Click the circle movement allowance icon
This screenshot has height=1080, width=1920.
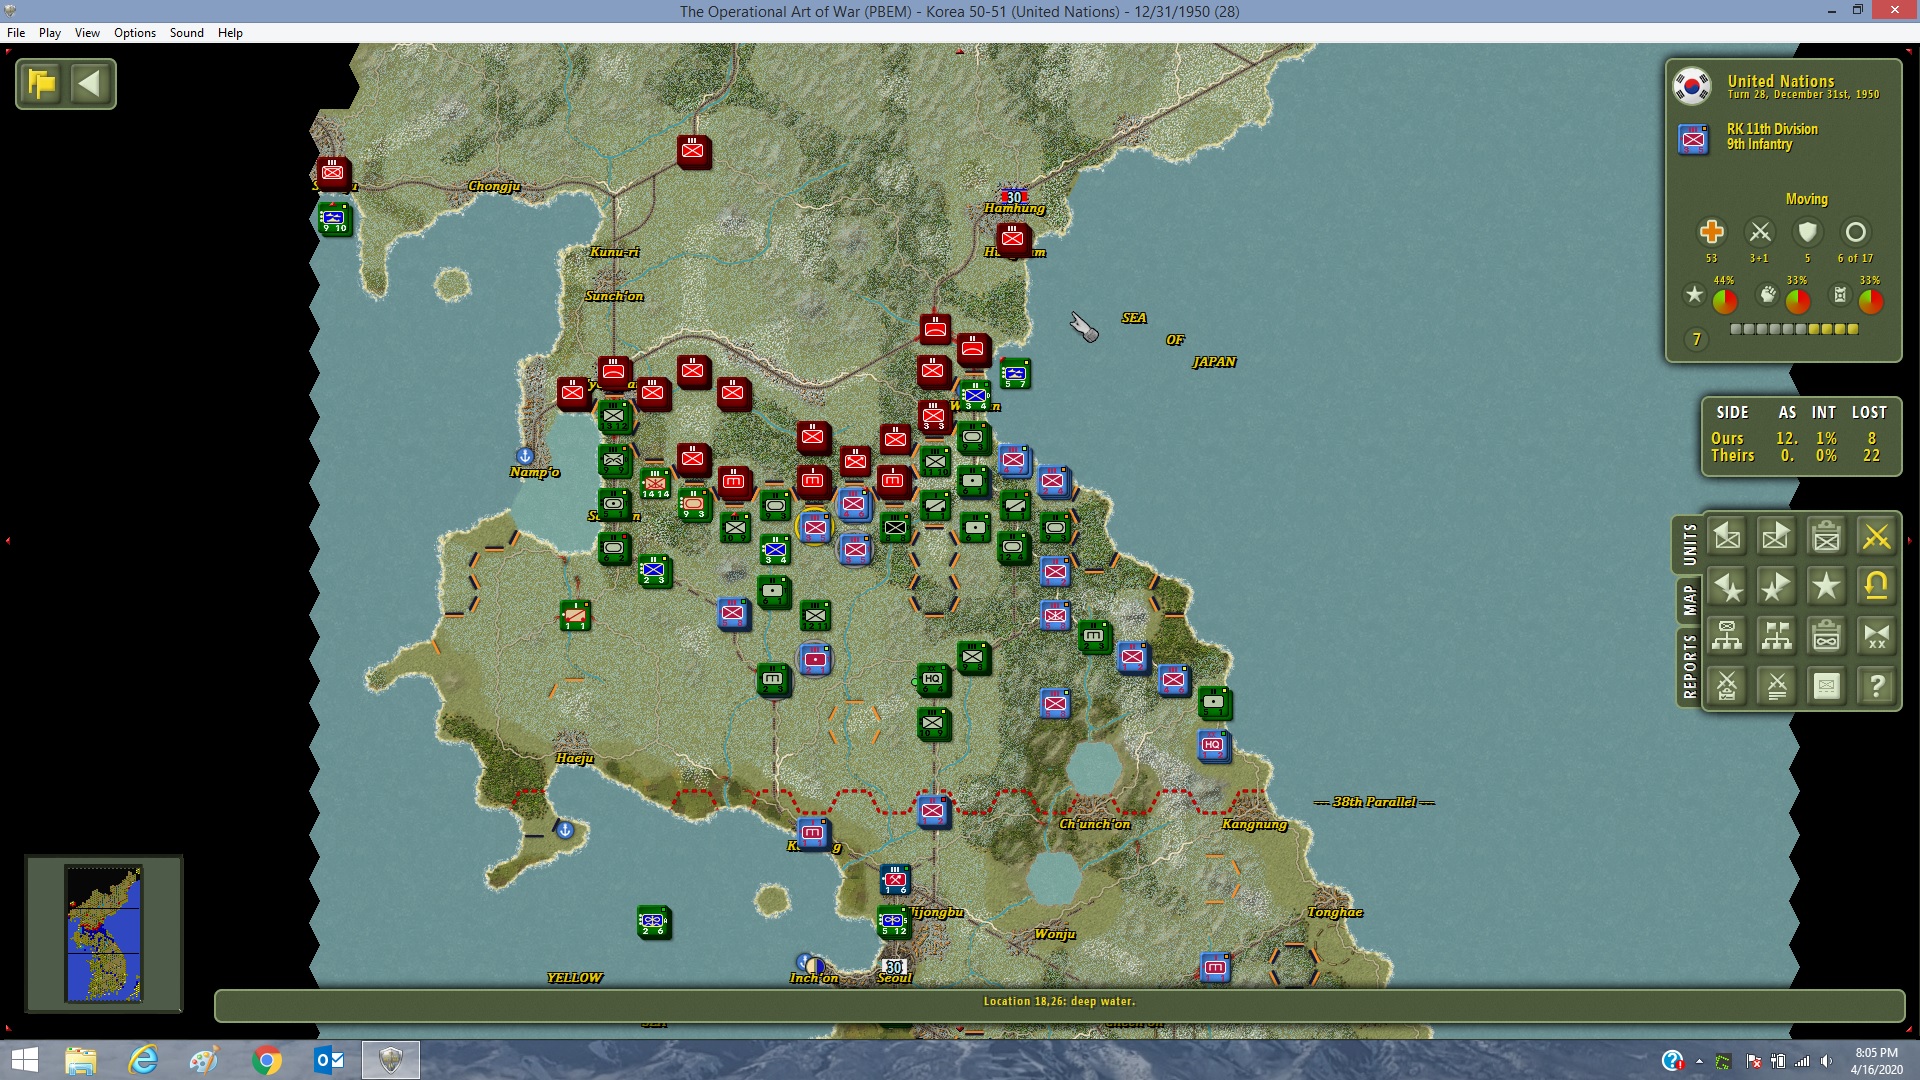(1855, 232)
